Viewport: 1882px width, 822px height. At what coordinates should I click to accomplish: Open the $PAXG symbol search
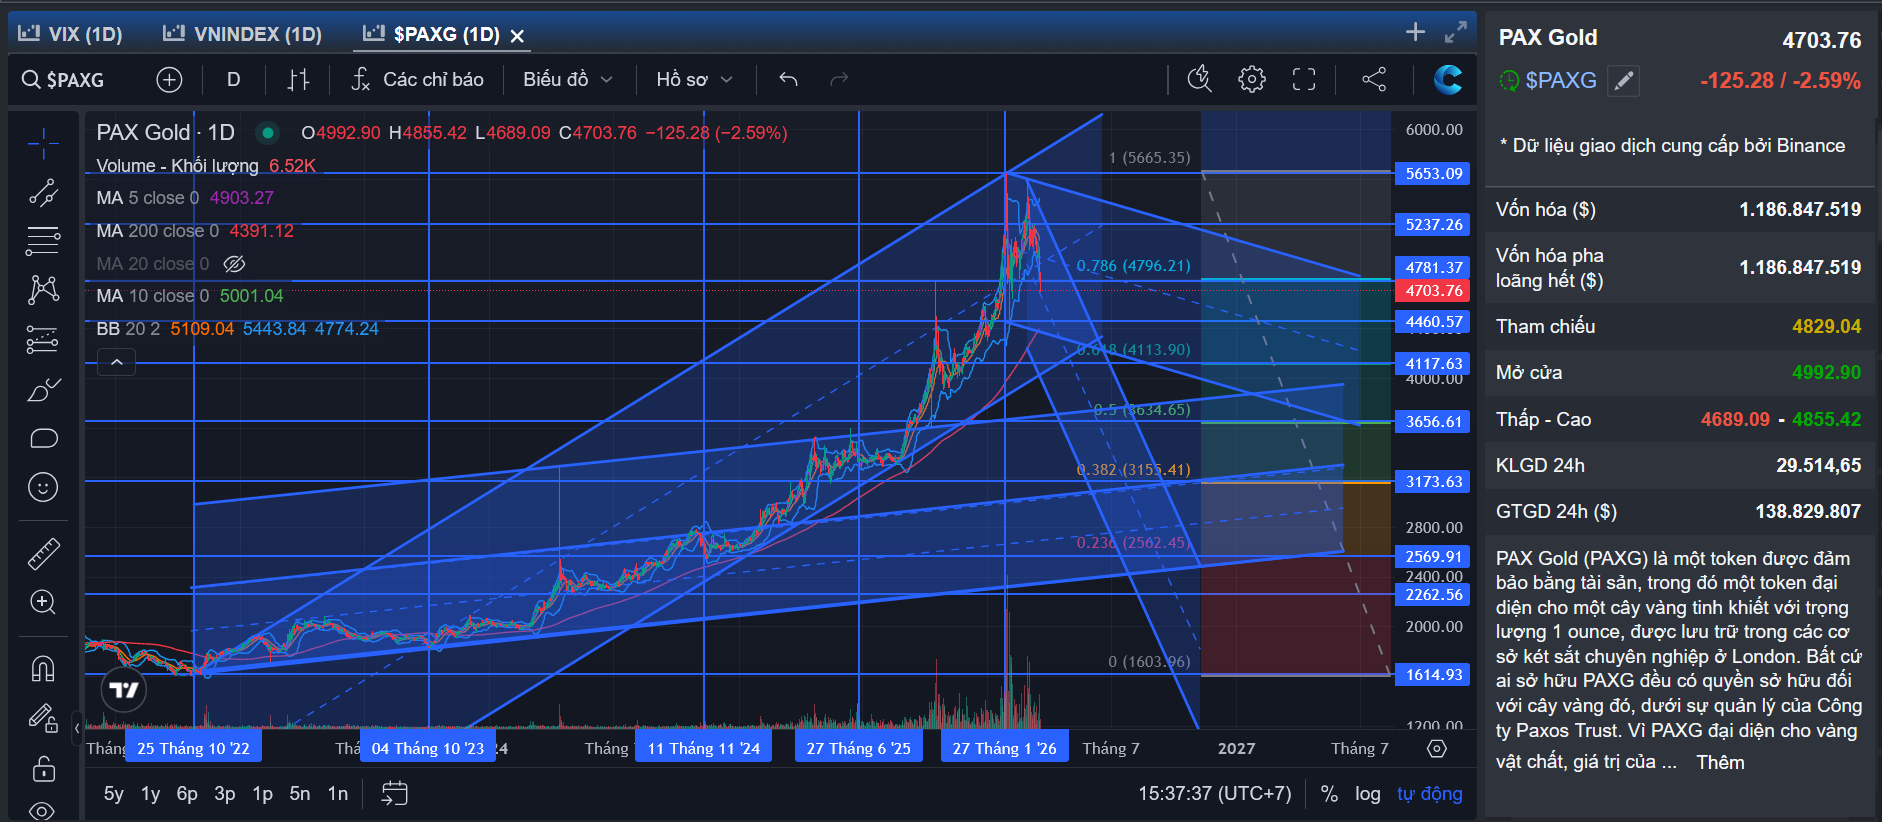tap(64, 80)
